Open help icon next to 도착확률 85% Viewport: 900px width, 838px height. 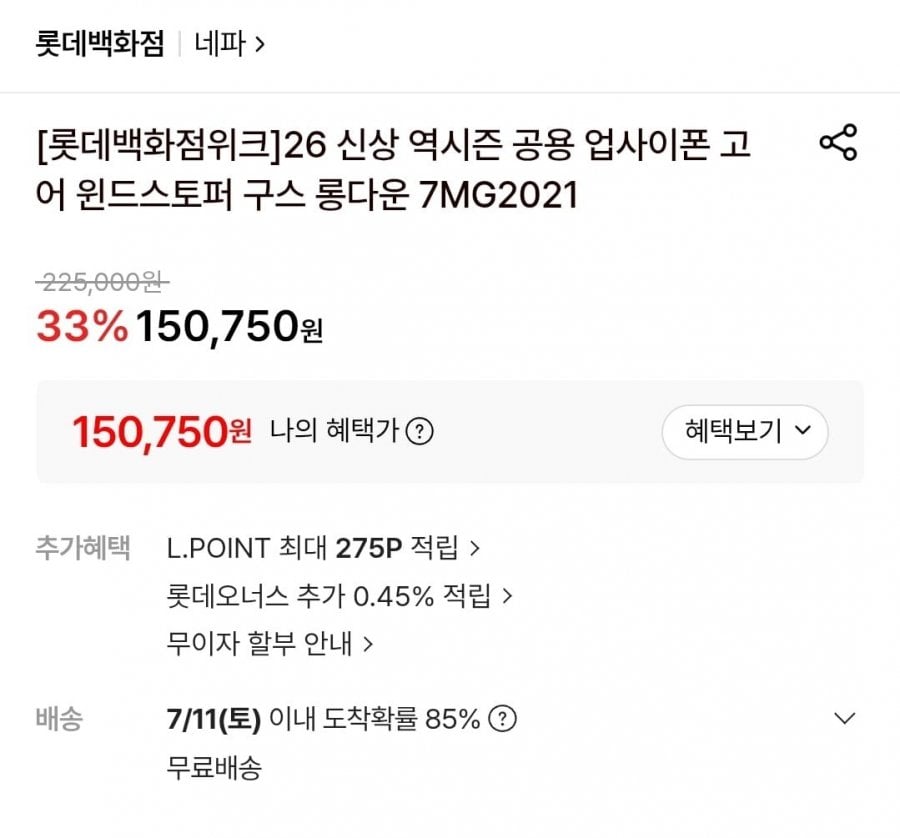[x=502, y=718]
